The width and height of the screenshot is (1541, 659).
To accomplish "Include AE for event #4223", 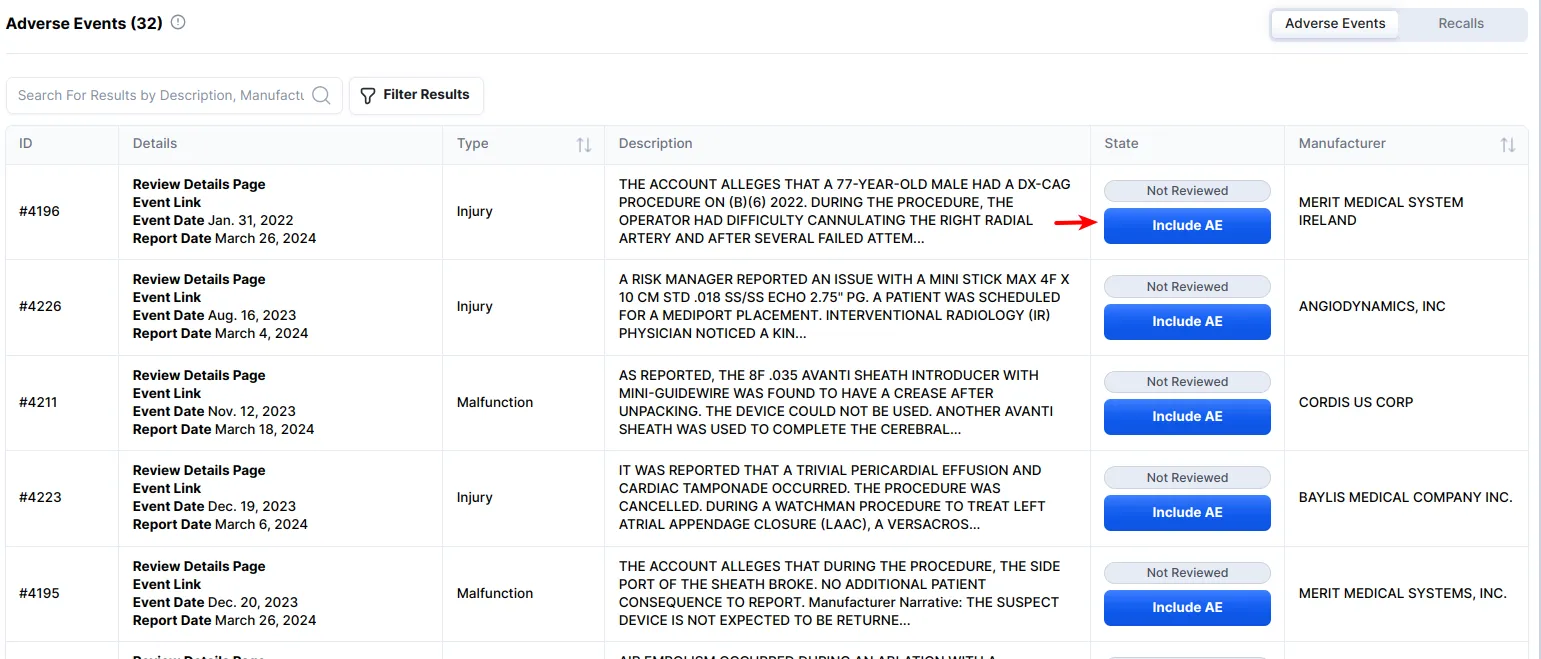I will (1186, 513).
